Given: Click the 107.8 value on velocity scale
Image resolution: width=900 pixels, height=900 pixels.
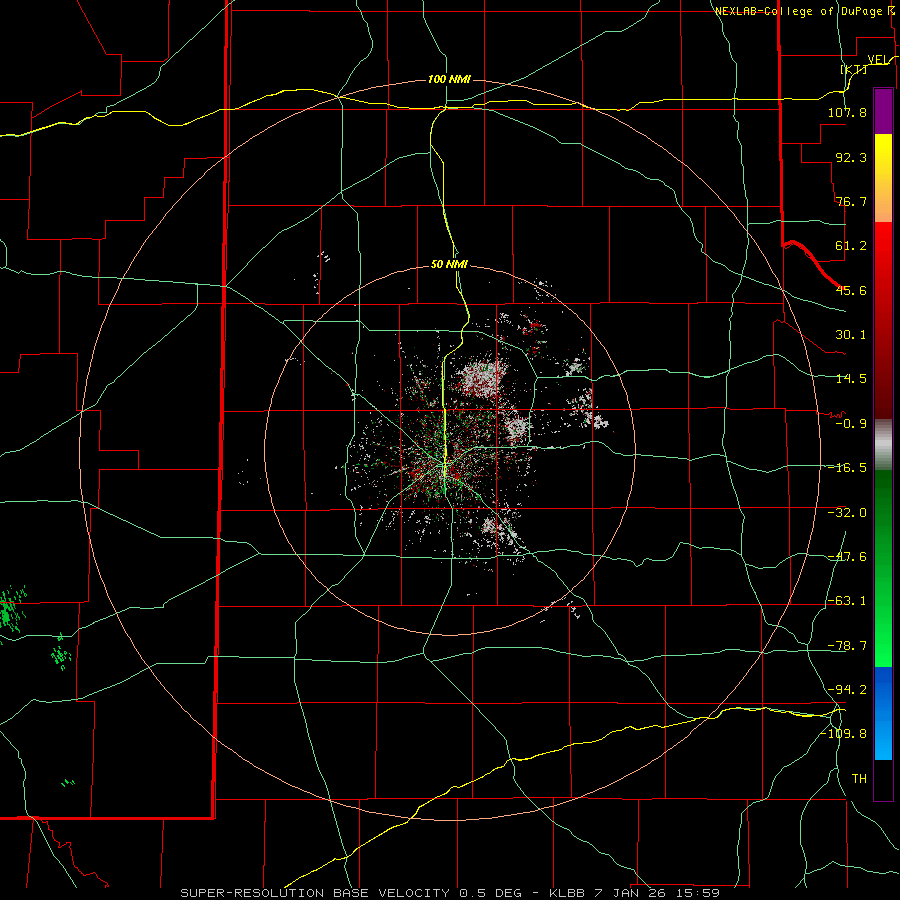Looking at the screenshot, I should (847, 112).
